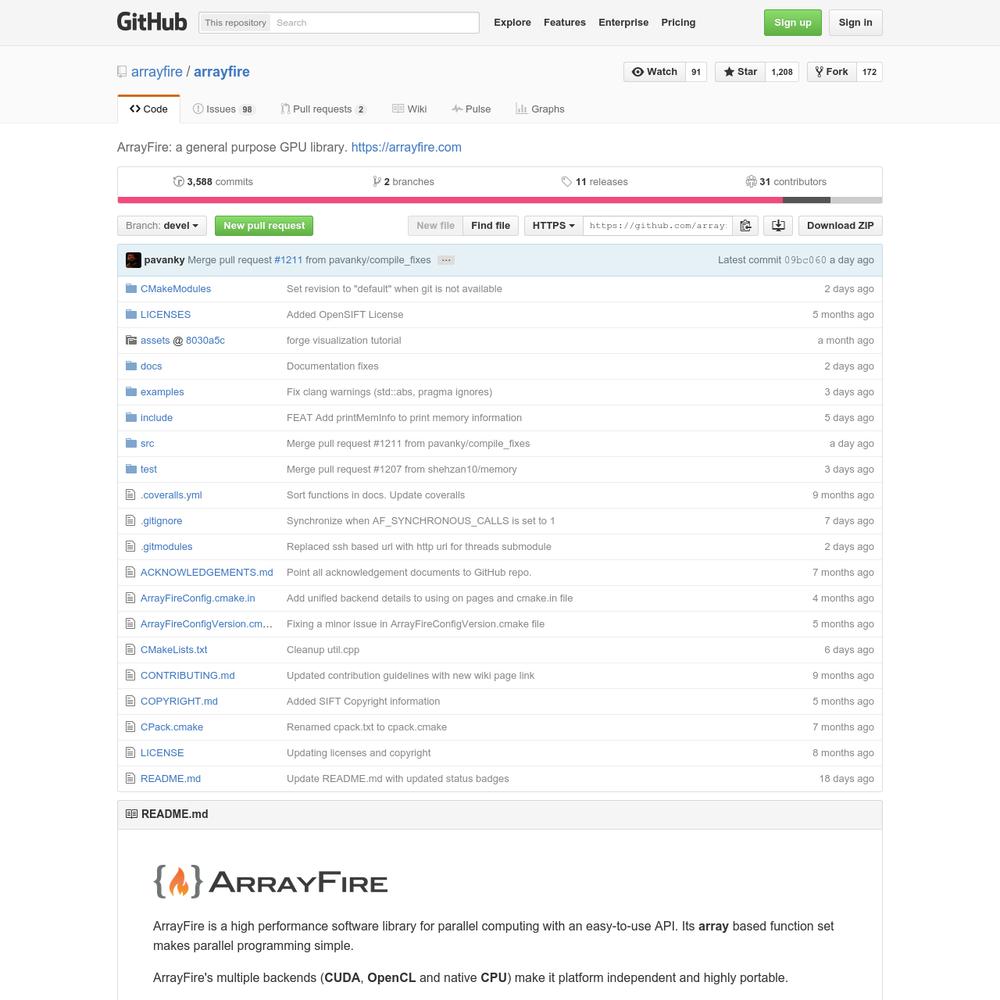Click the Sign in button

[x=855, y=22]
